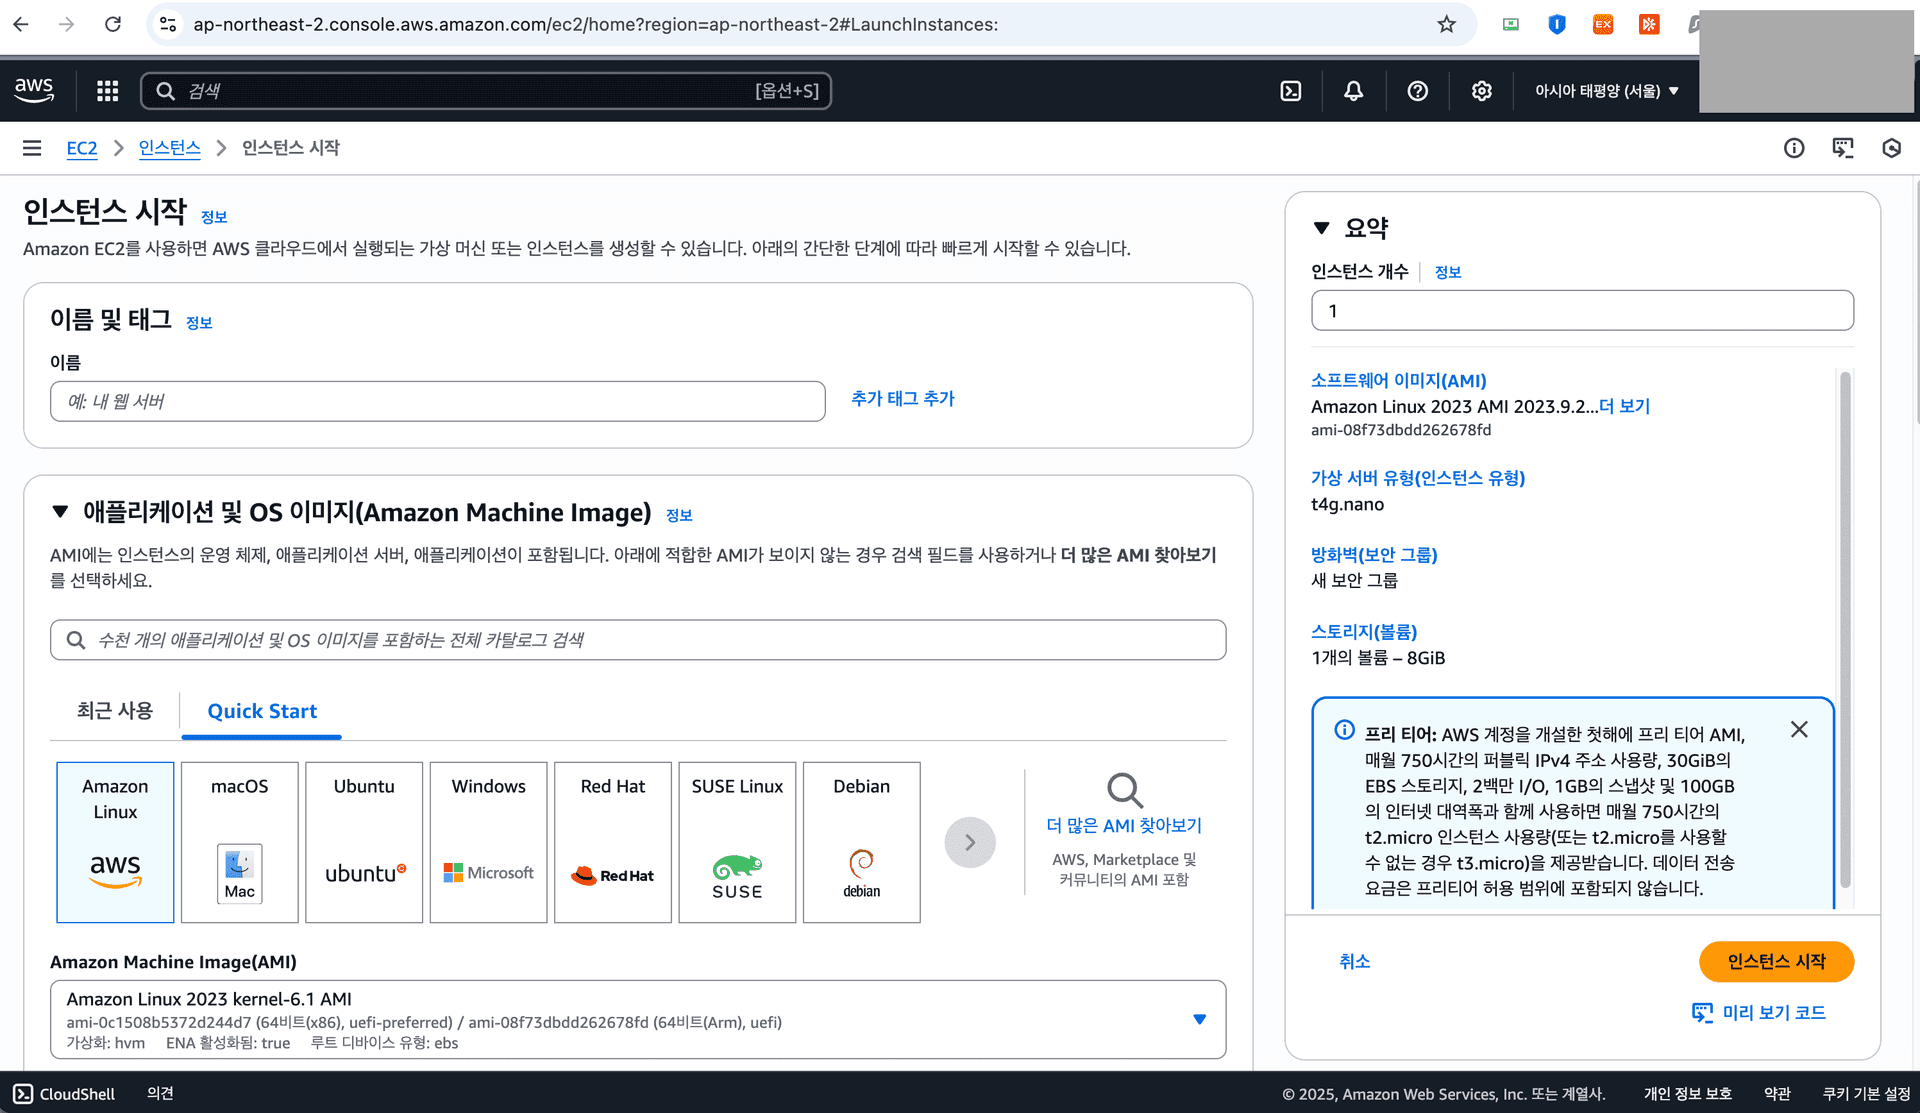Open the Amazon Linux 2023 AMI version dropdown

pos(1199,1019)
